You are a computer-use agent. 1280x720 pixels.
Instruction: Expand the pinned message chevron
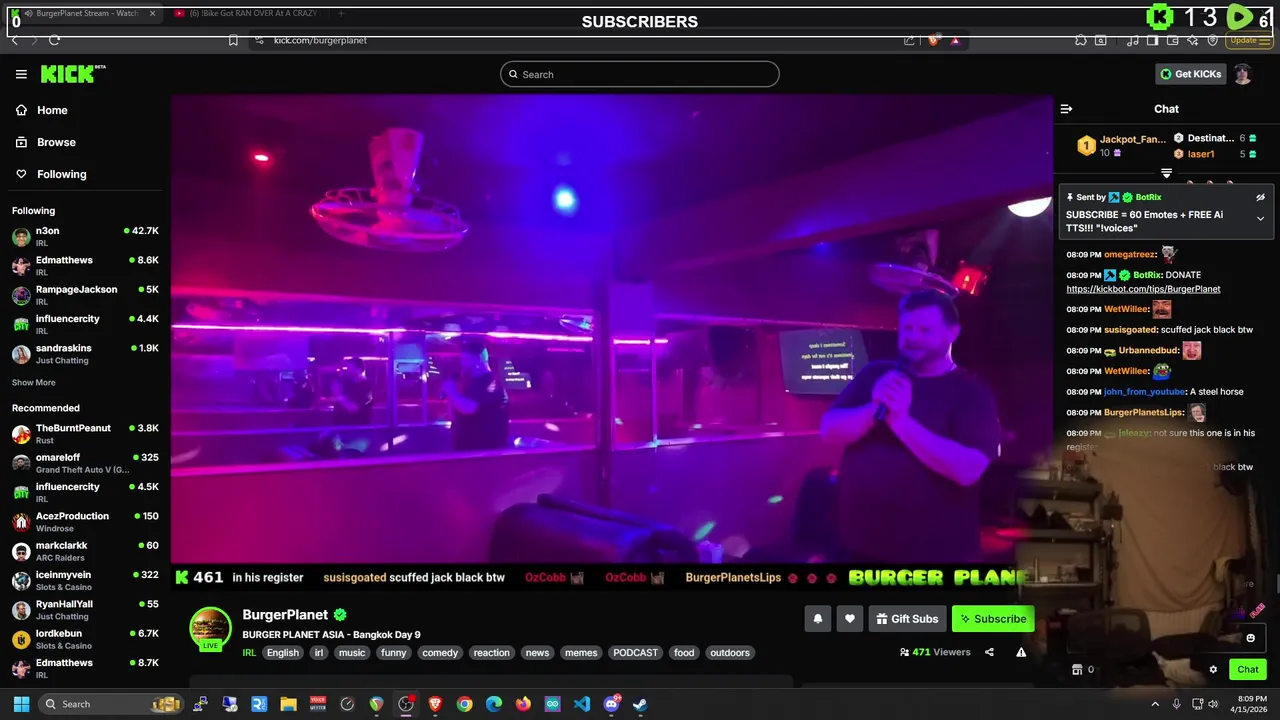coord(1260,218)
